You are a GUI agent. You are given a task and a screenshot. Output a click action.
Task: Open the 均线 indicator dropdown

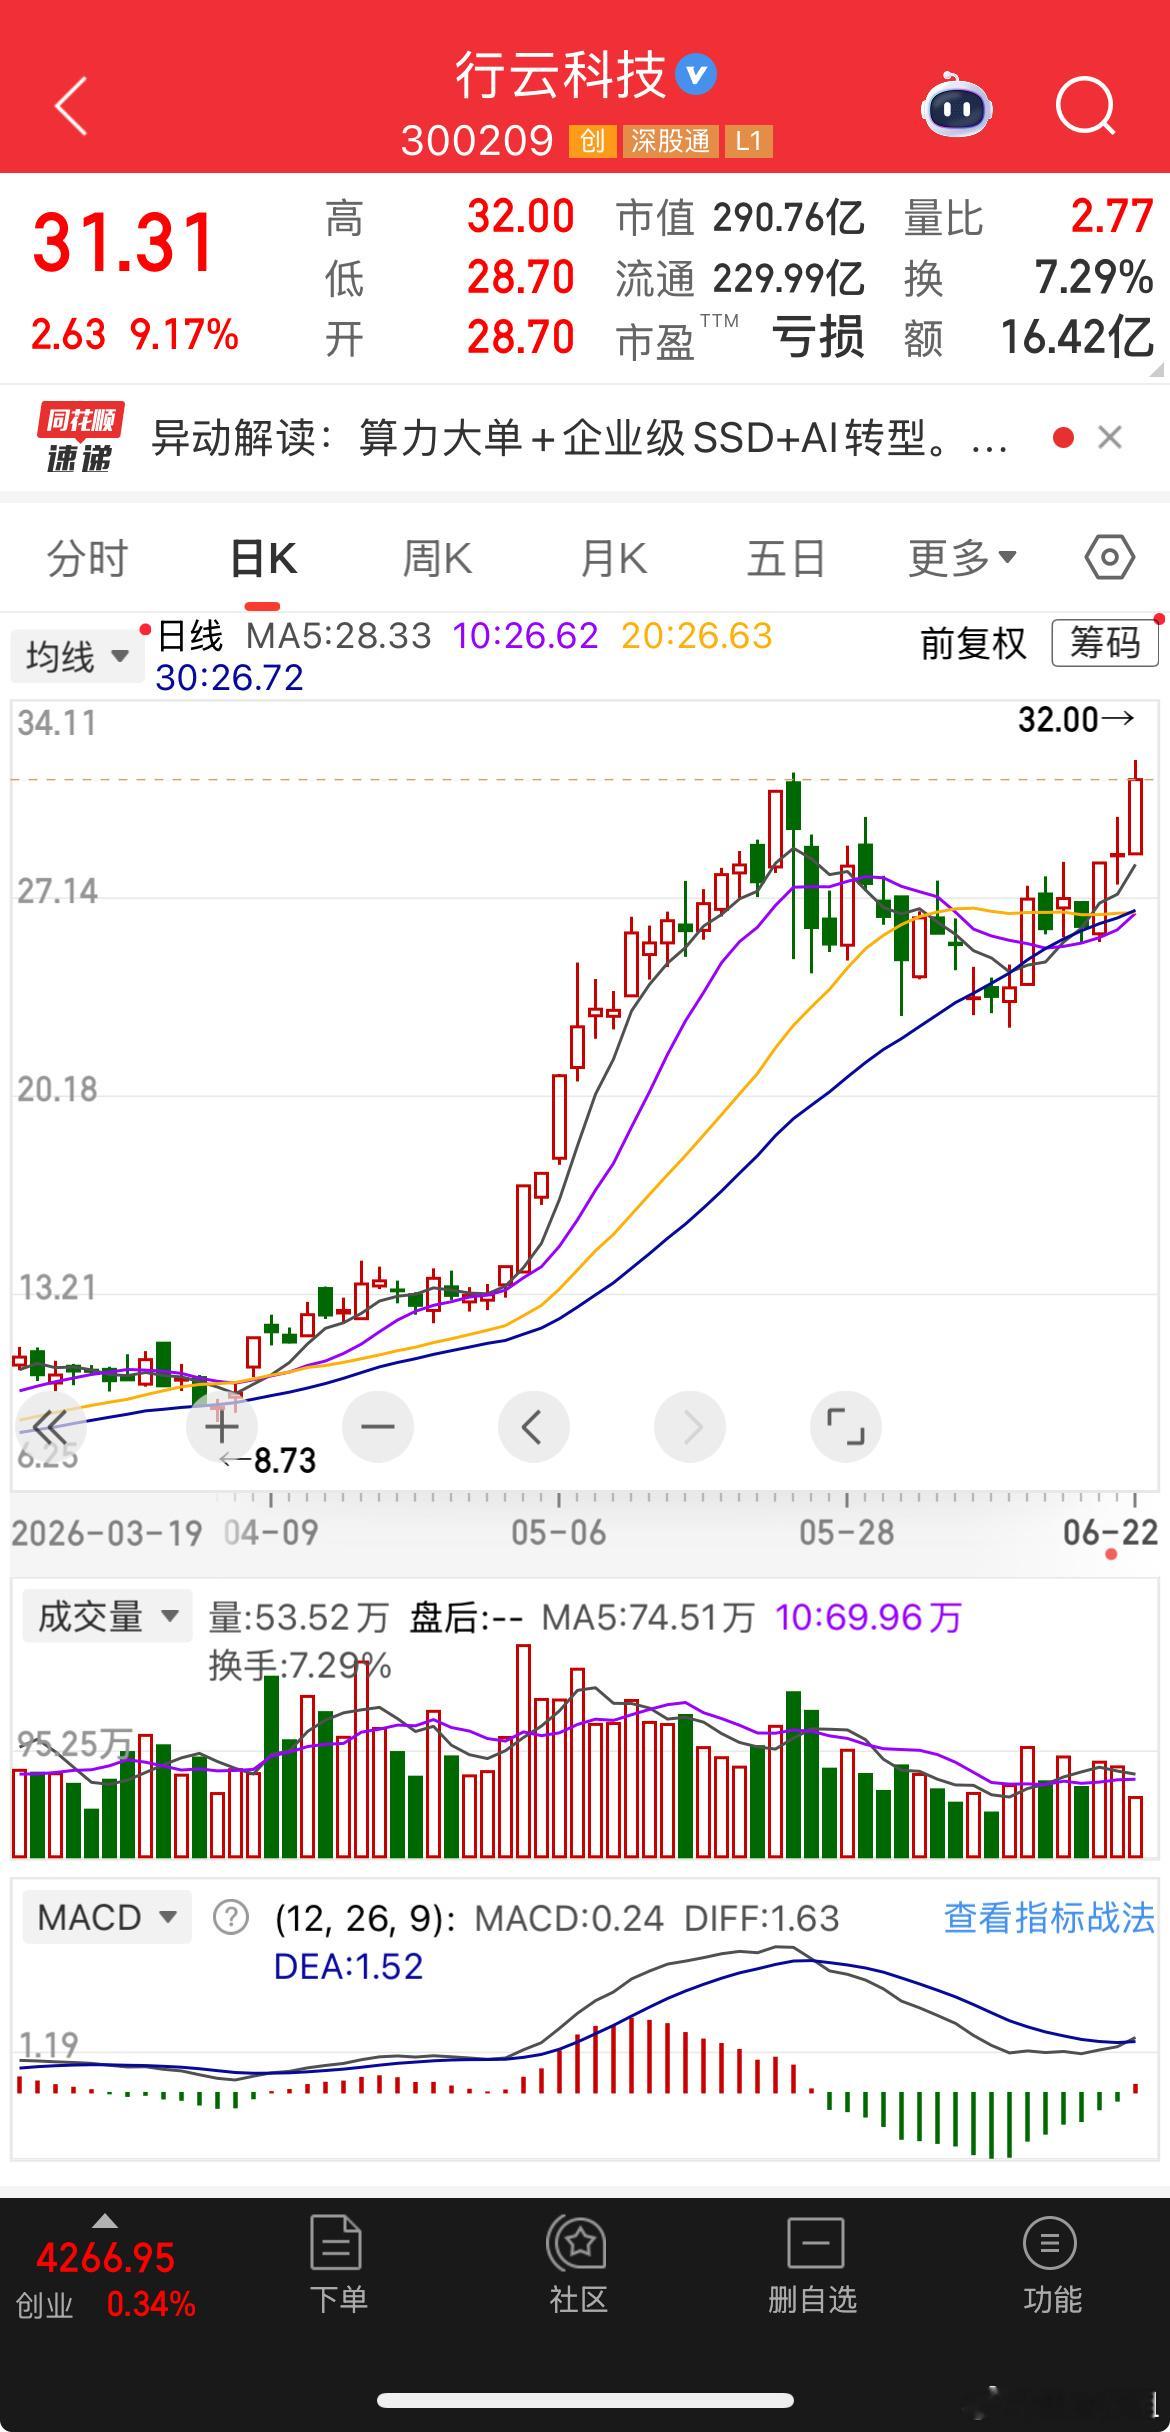tap(78, 657)
